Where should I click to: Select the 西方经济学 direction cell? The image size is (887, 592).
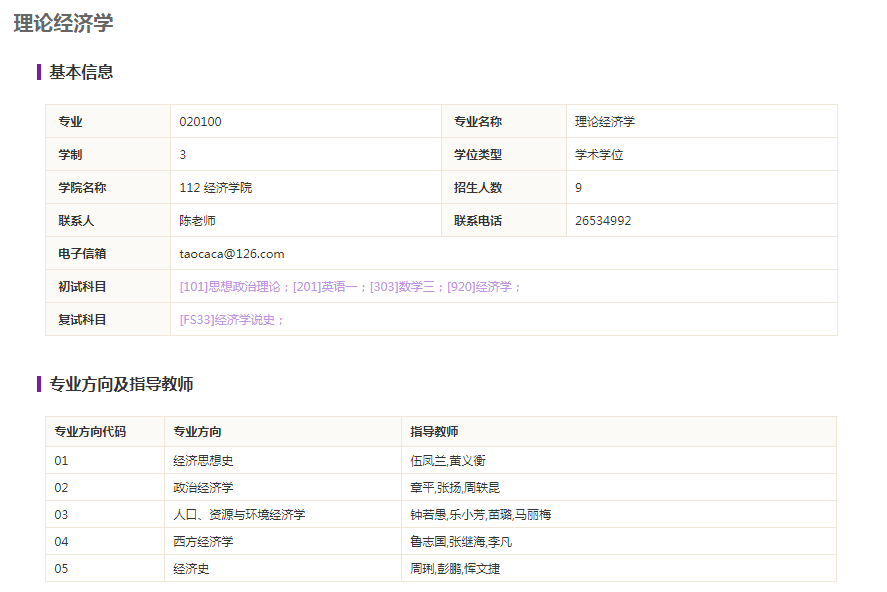coord(203,542)
